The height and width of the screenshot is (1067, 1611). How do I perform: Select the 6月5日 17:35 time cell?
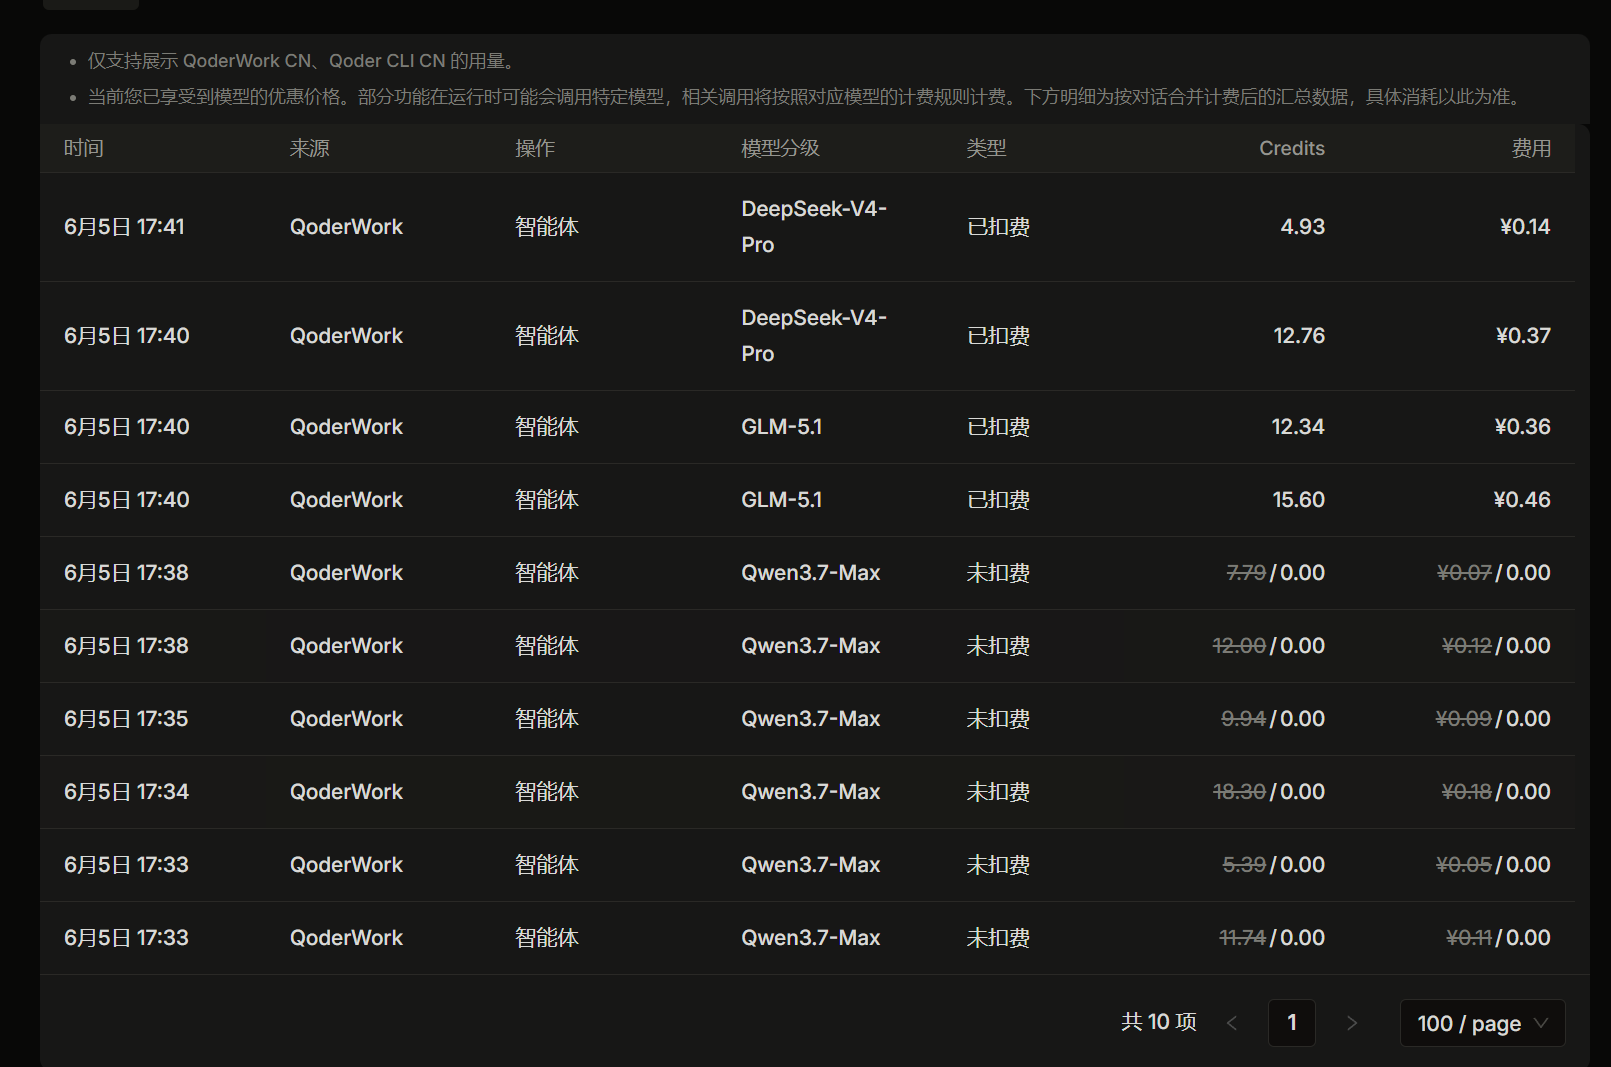[126, 719]
